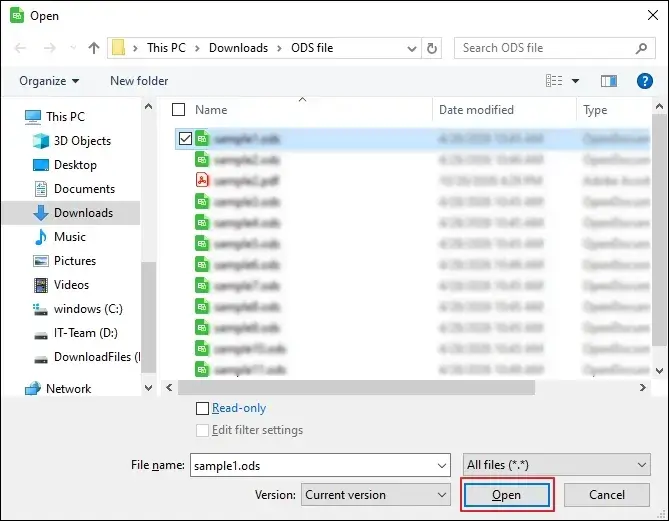Open Downloads in navigation pane
Image resolution: width=669 pixels, height=521 pixels.
point(71,212)
